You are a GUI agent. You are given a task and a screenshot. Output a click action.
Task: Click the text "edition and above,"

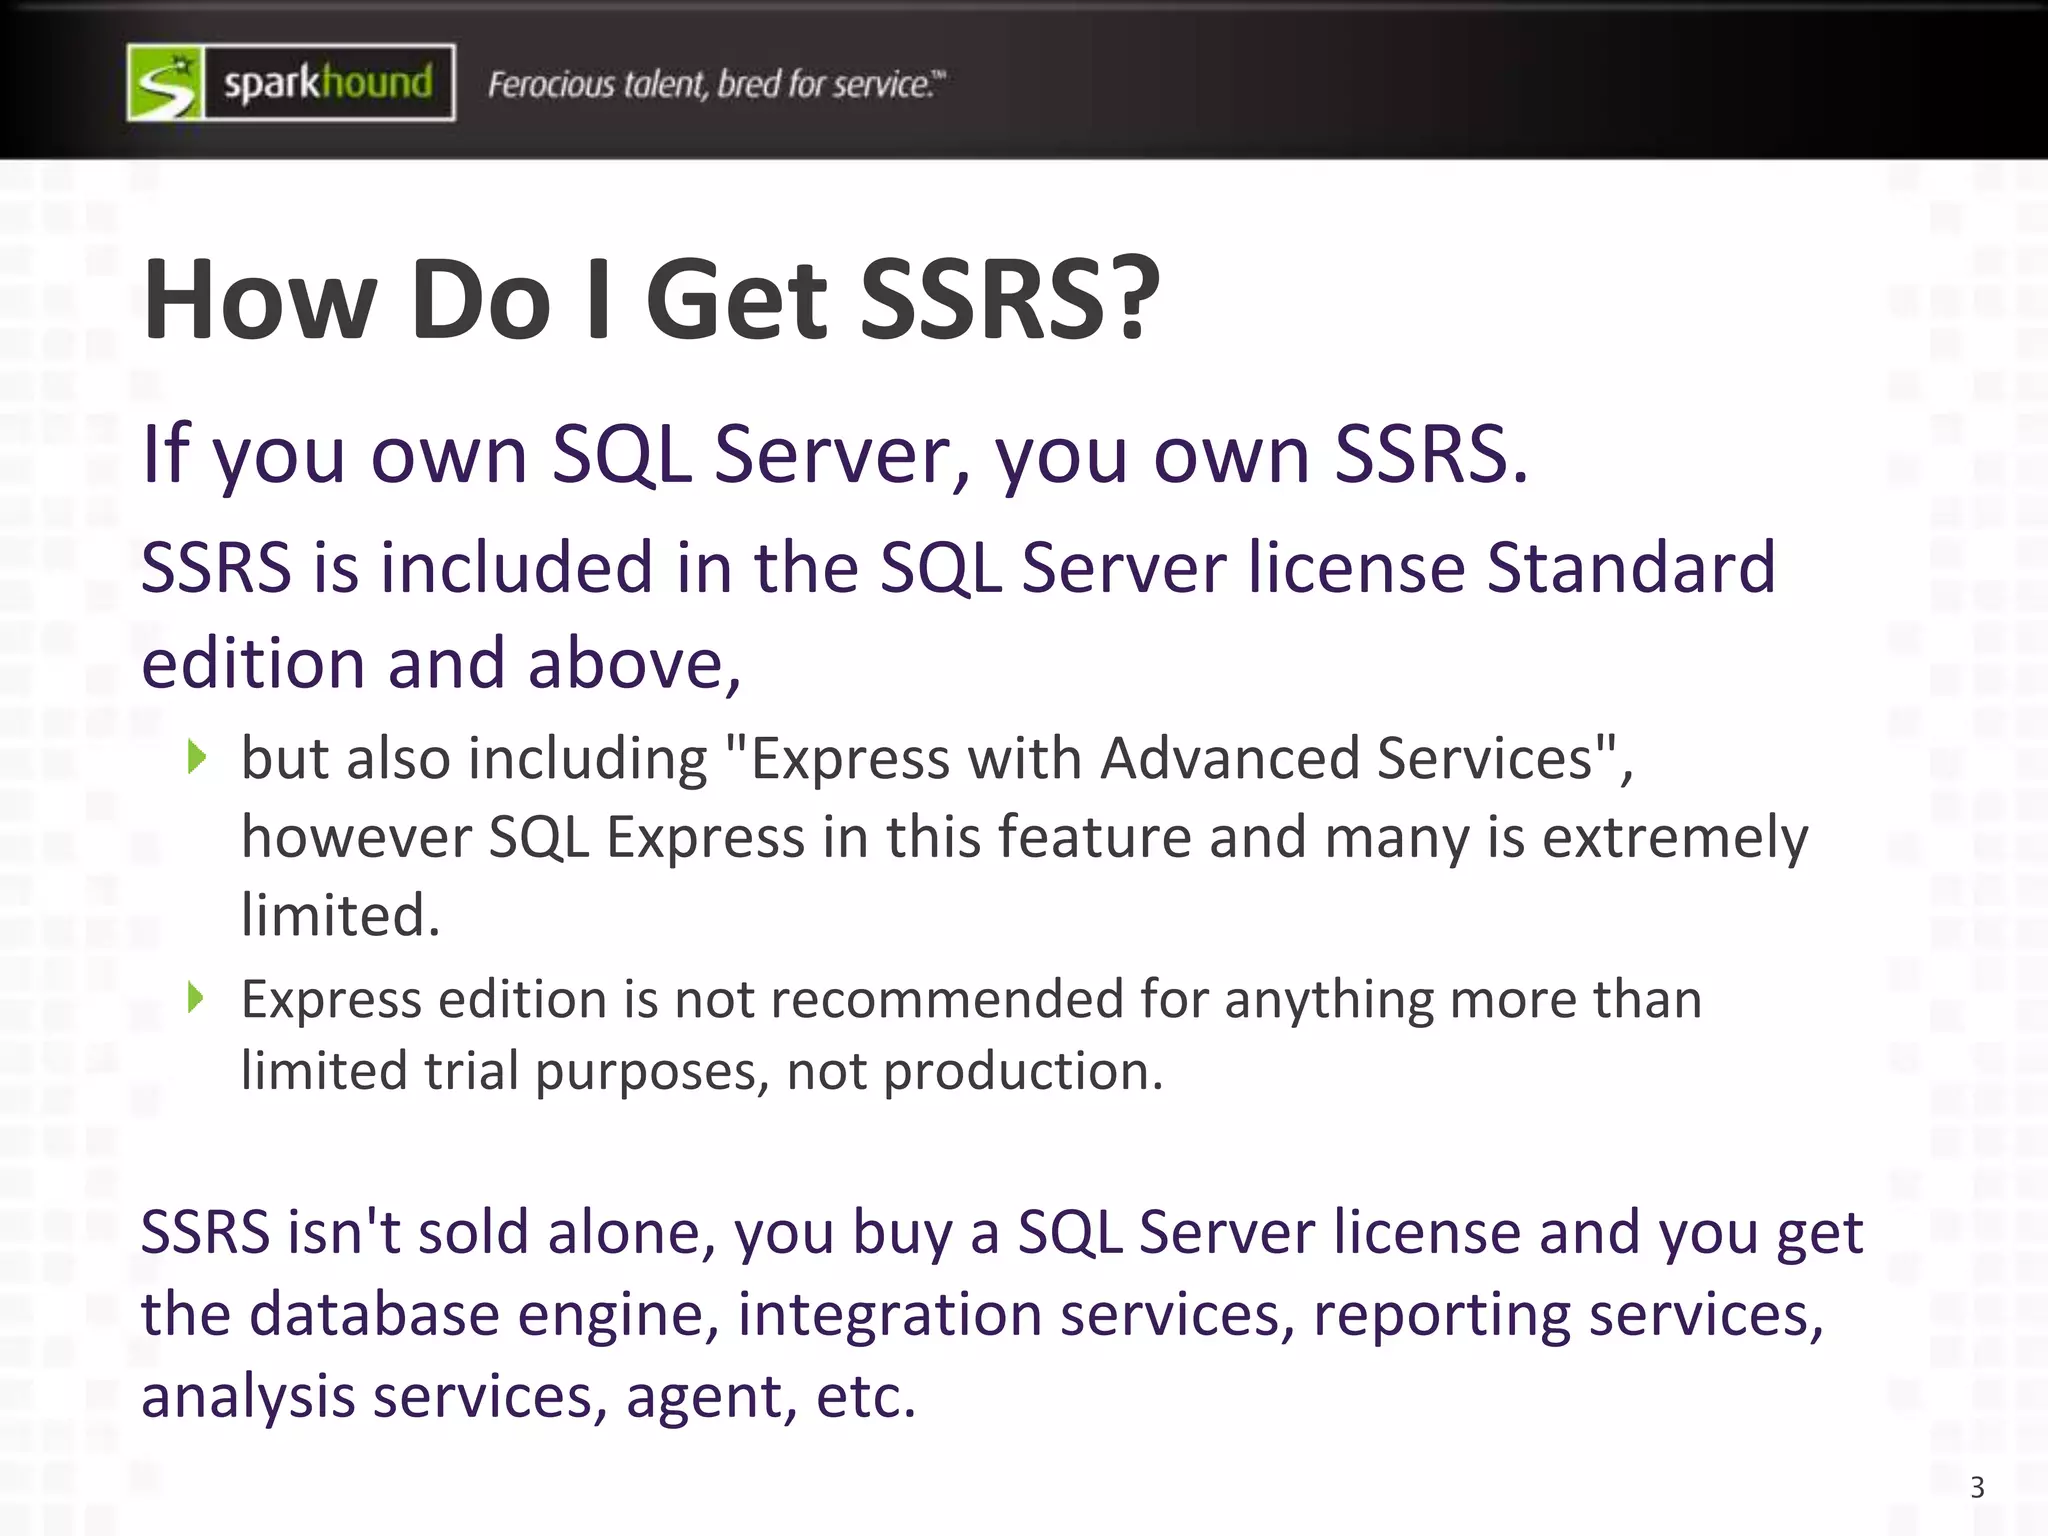pos(442,665)
